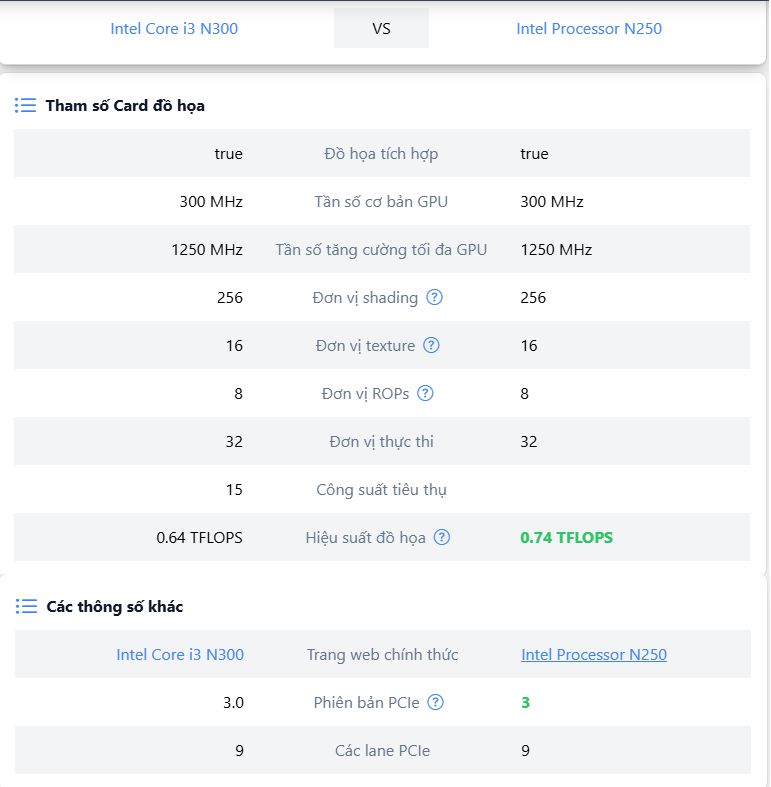Screen dimensions: 771x787
Task: Click Tham số Card đồ họa section heading
Action: click(x=125, y=105)
